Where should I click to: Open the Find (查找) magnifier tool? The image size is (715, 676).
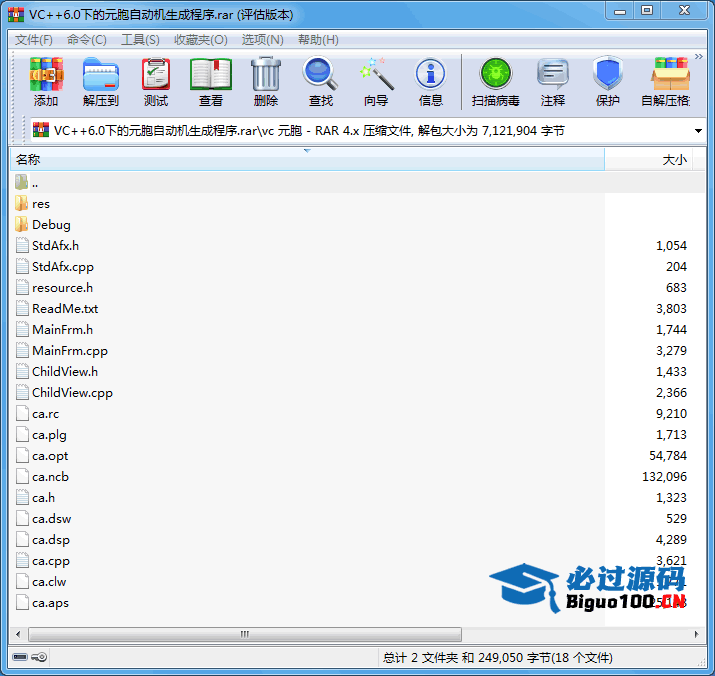[x=321, y=82]
